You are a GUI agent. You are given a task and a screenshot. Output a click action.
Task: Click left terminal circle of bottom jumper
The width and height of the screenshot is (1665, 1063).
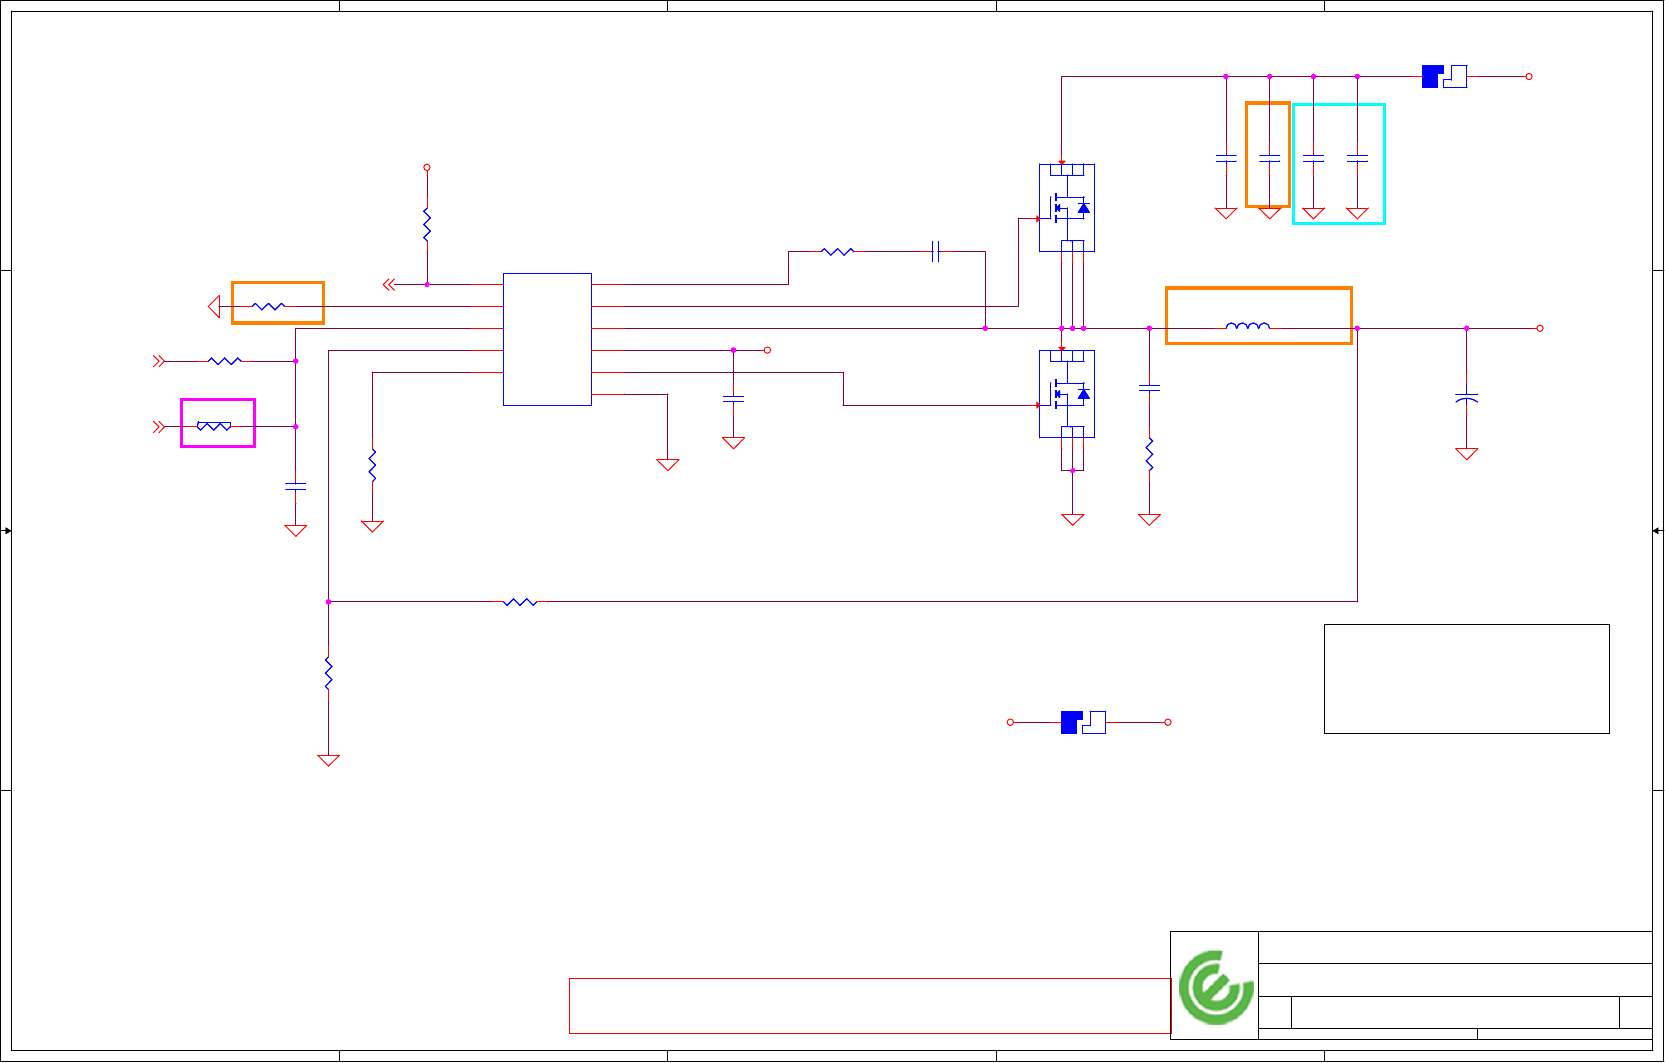point(1010,722)
